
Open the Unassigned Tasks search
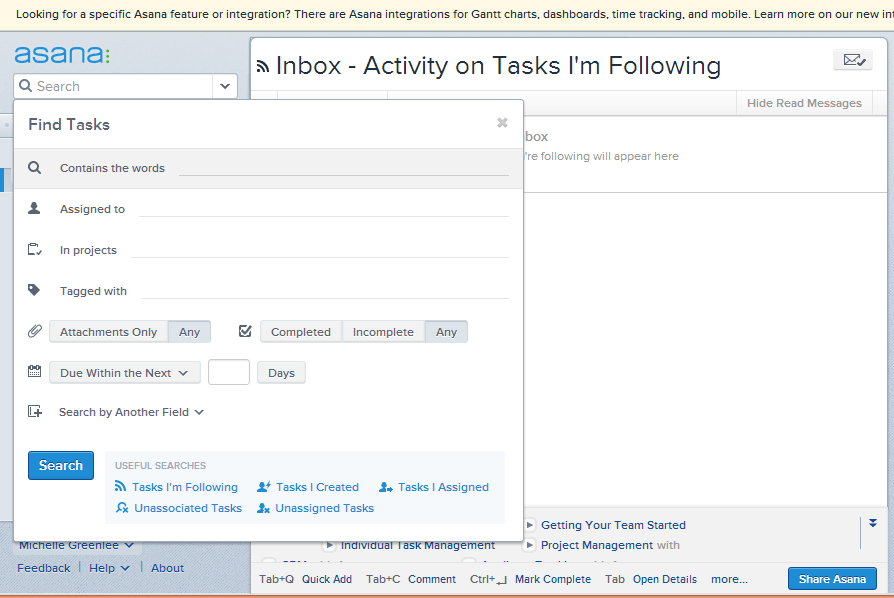[x=324, y=508]
